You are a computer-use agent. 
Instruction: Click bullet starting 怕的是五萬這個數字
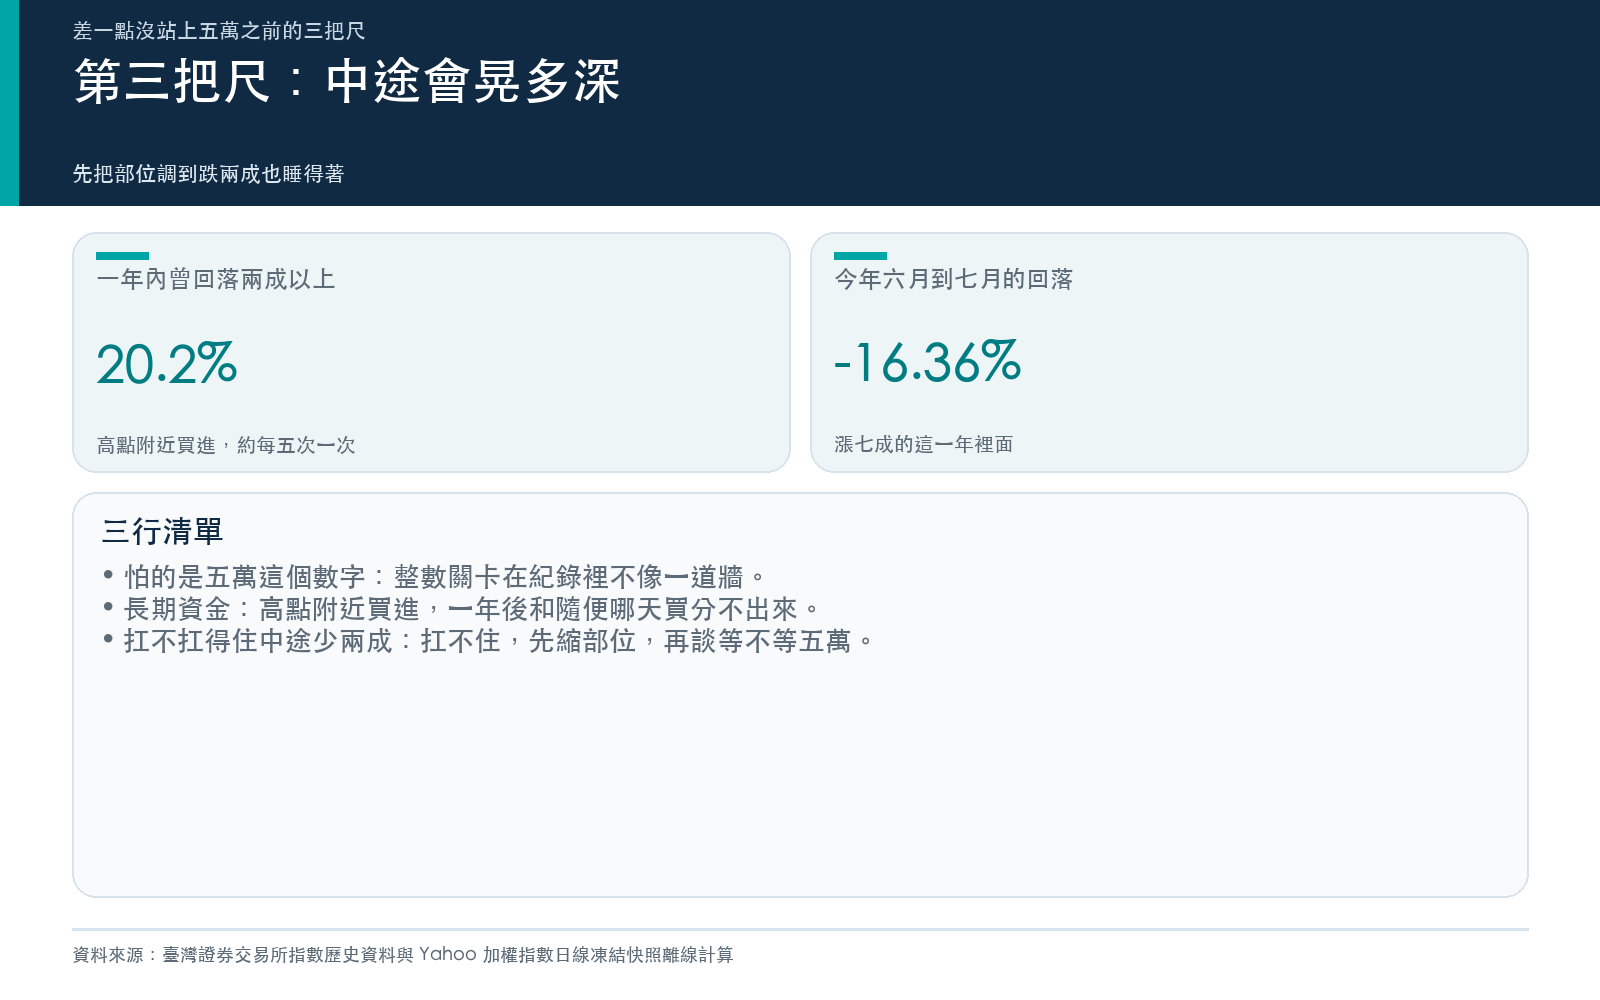coord(434,577)
